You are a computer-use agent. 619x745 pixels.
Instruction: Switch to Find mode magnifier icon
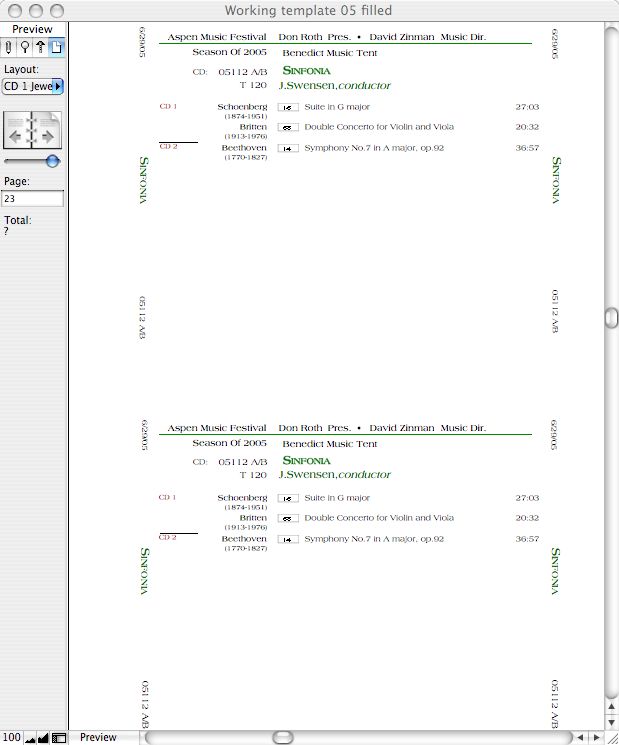click(25, 47)
